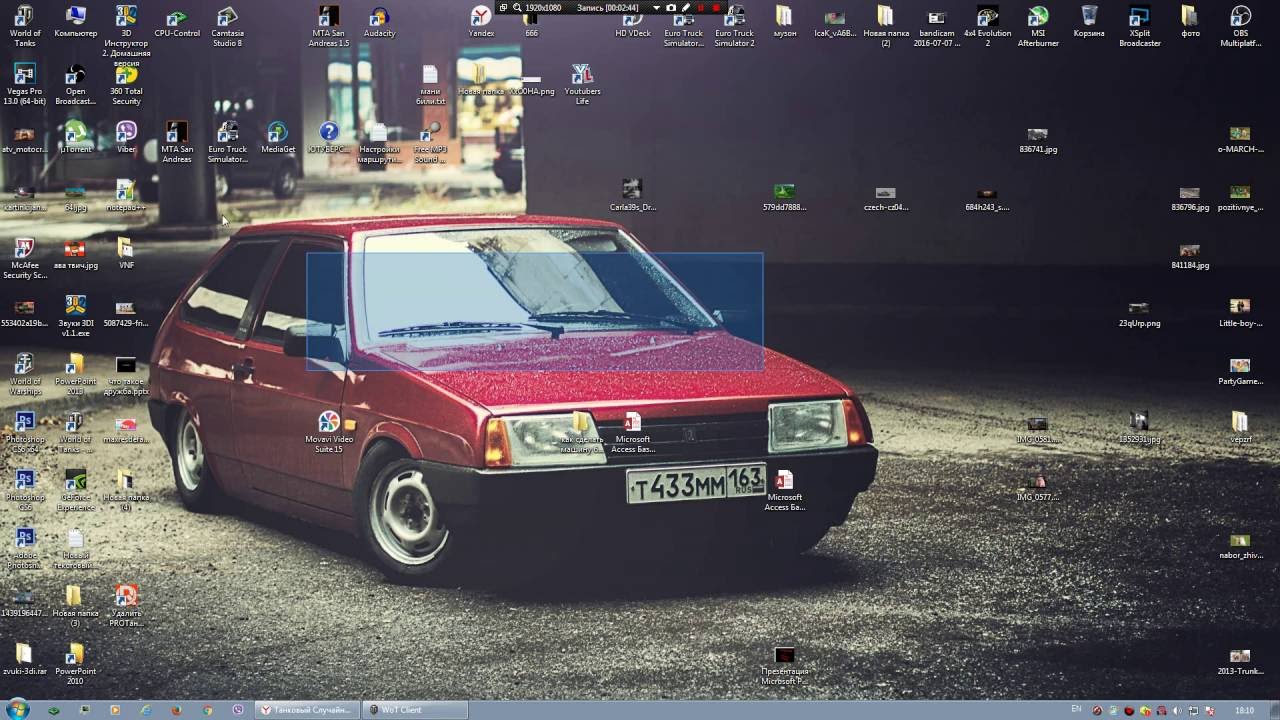Expand the recorder bar dropdown arrow
The image size is (1280, 720).
[656, 7]
